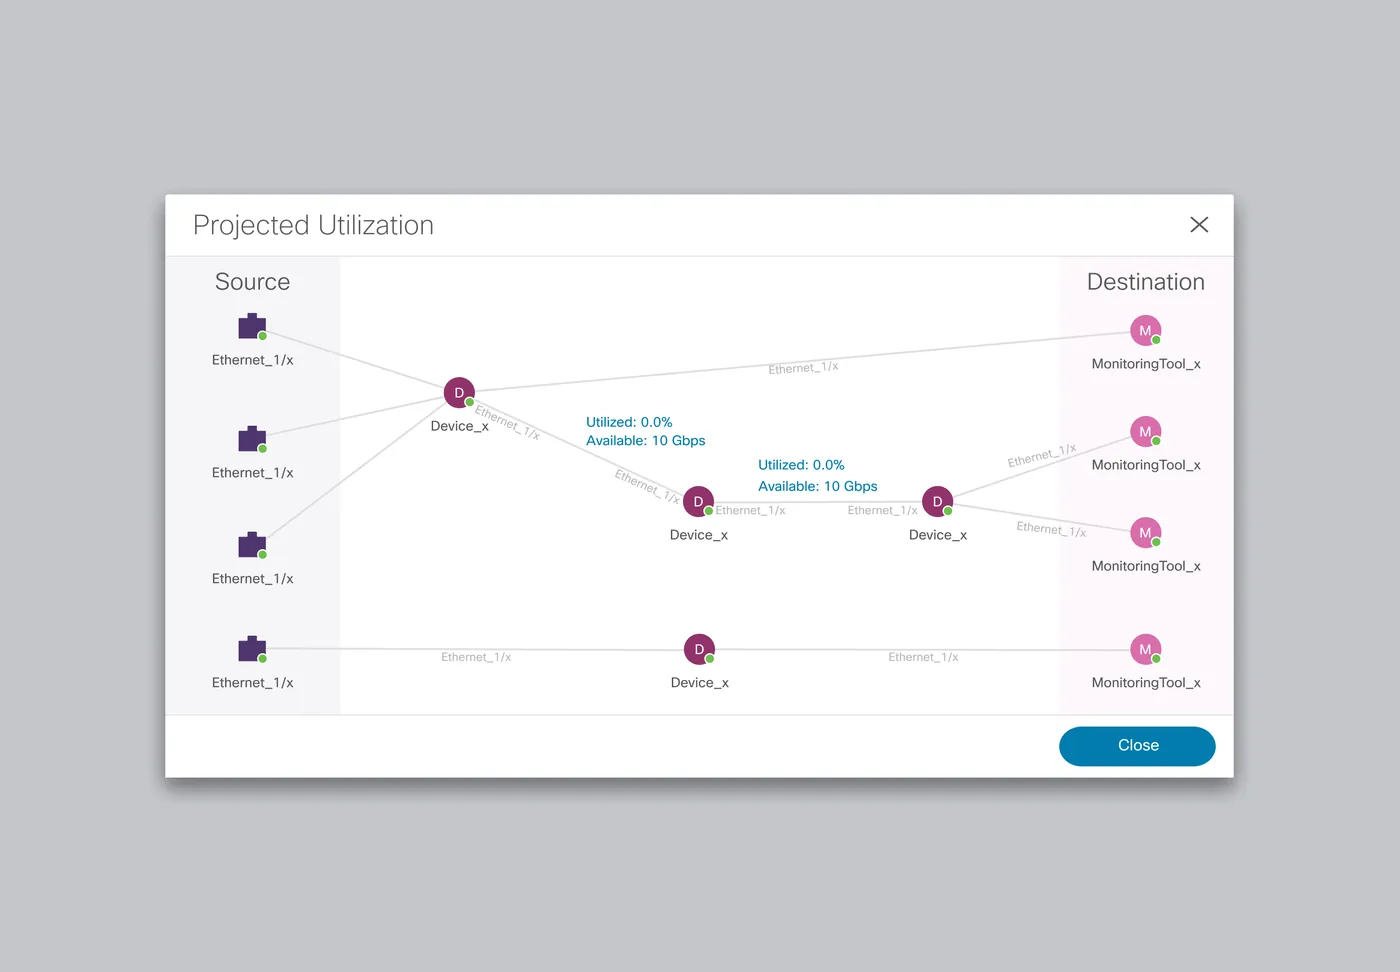The height and width of the screenshot is (972, 1400).
Task: Click the middle Device_x node left of center
Action: (698, 502)
